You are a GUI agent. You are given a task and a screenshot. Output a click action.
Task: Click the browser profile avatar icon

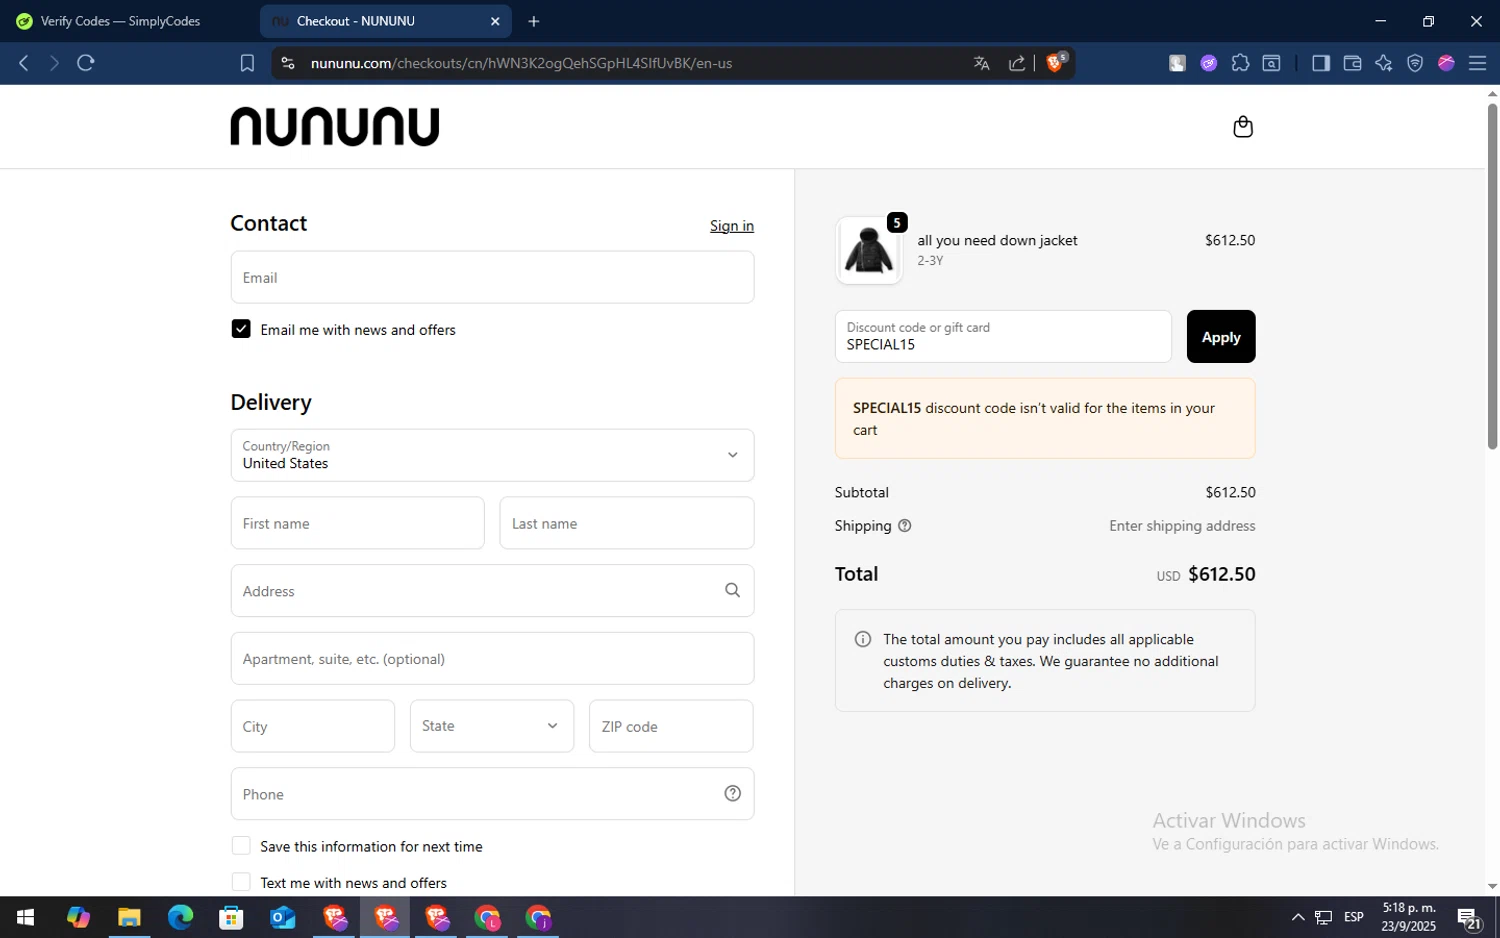pyautogui.click(x=1446, y=63)
